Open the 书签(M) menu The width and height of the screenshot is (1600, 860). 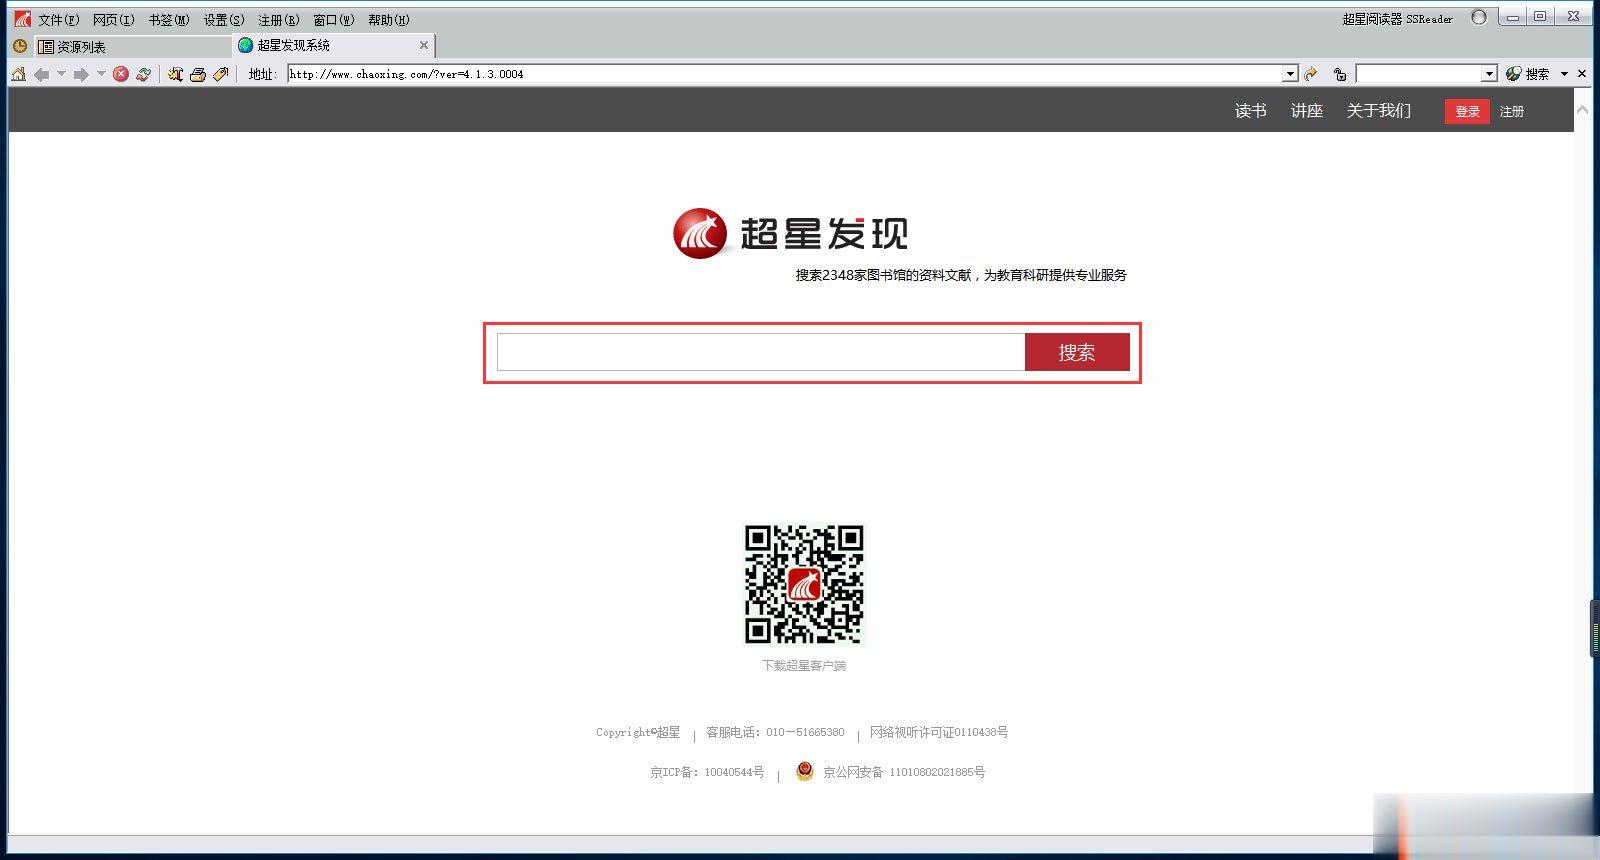[x=168, y=20]
